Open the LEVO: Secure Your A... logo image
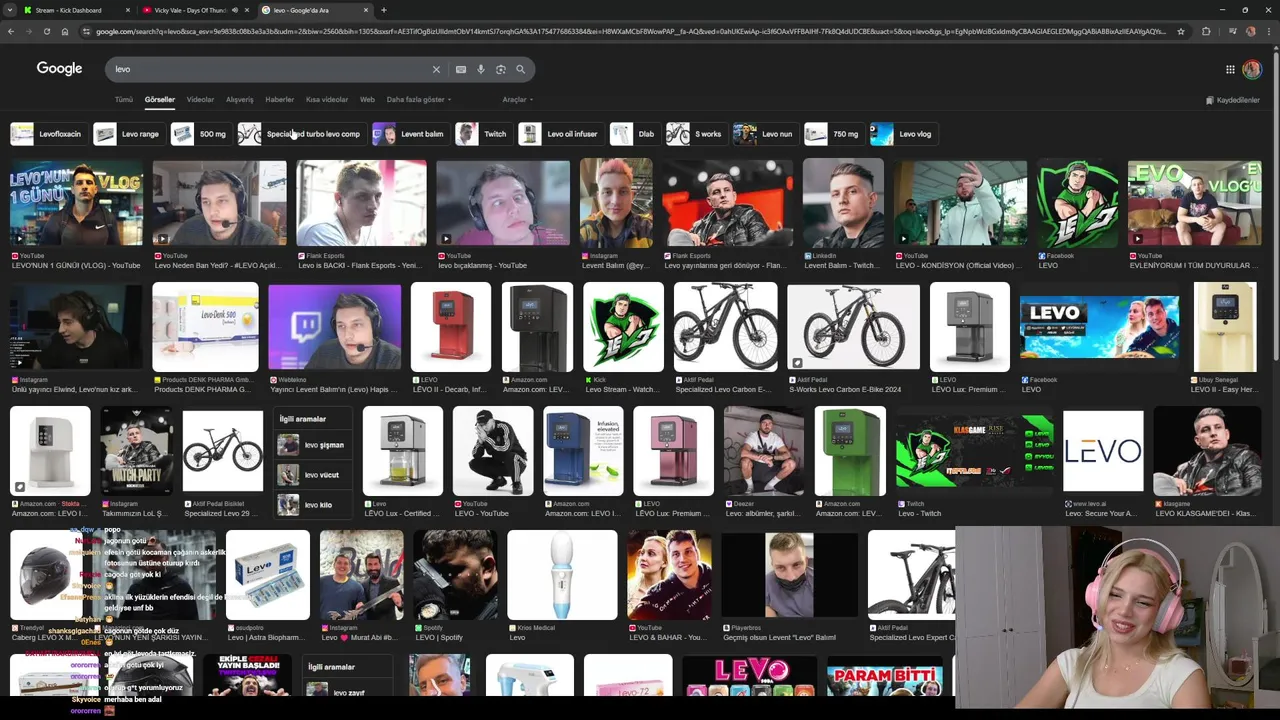 click(1103, 451)
